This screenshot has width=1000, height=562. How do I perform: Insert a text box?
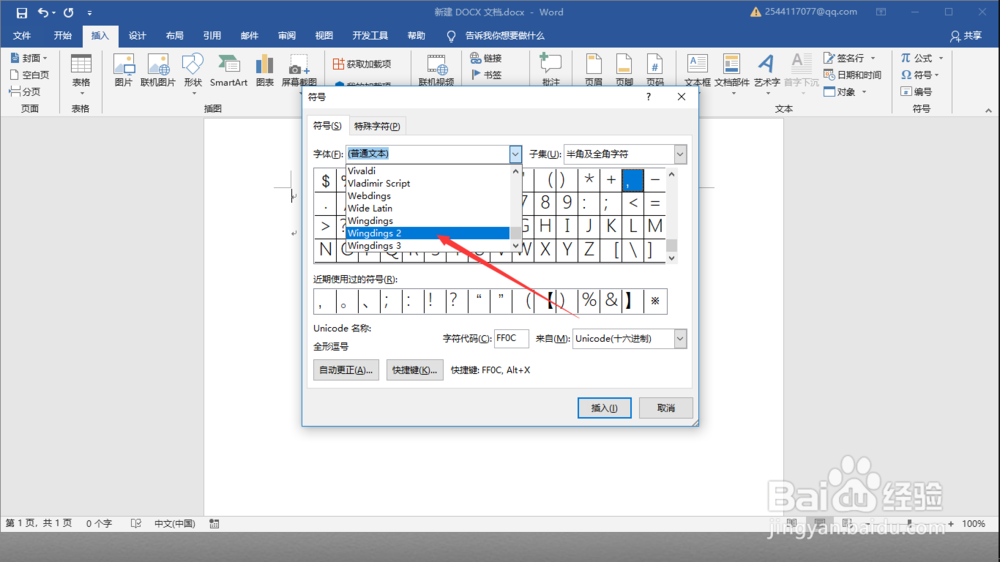coord(697,70)
